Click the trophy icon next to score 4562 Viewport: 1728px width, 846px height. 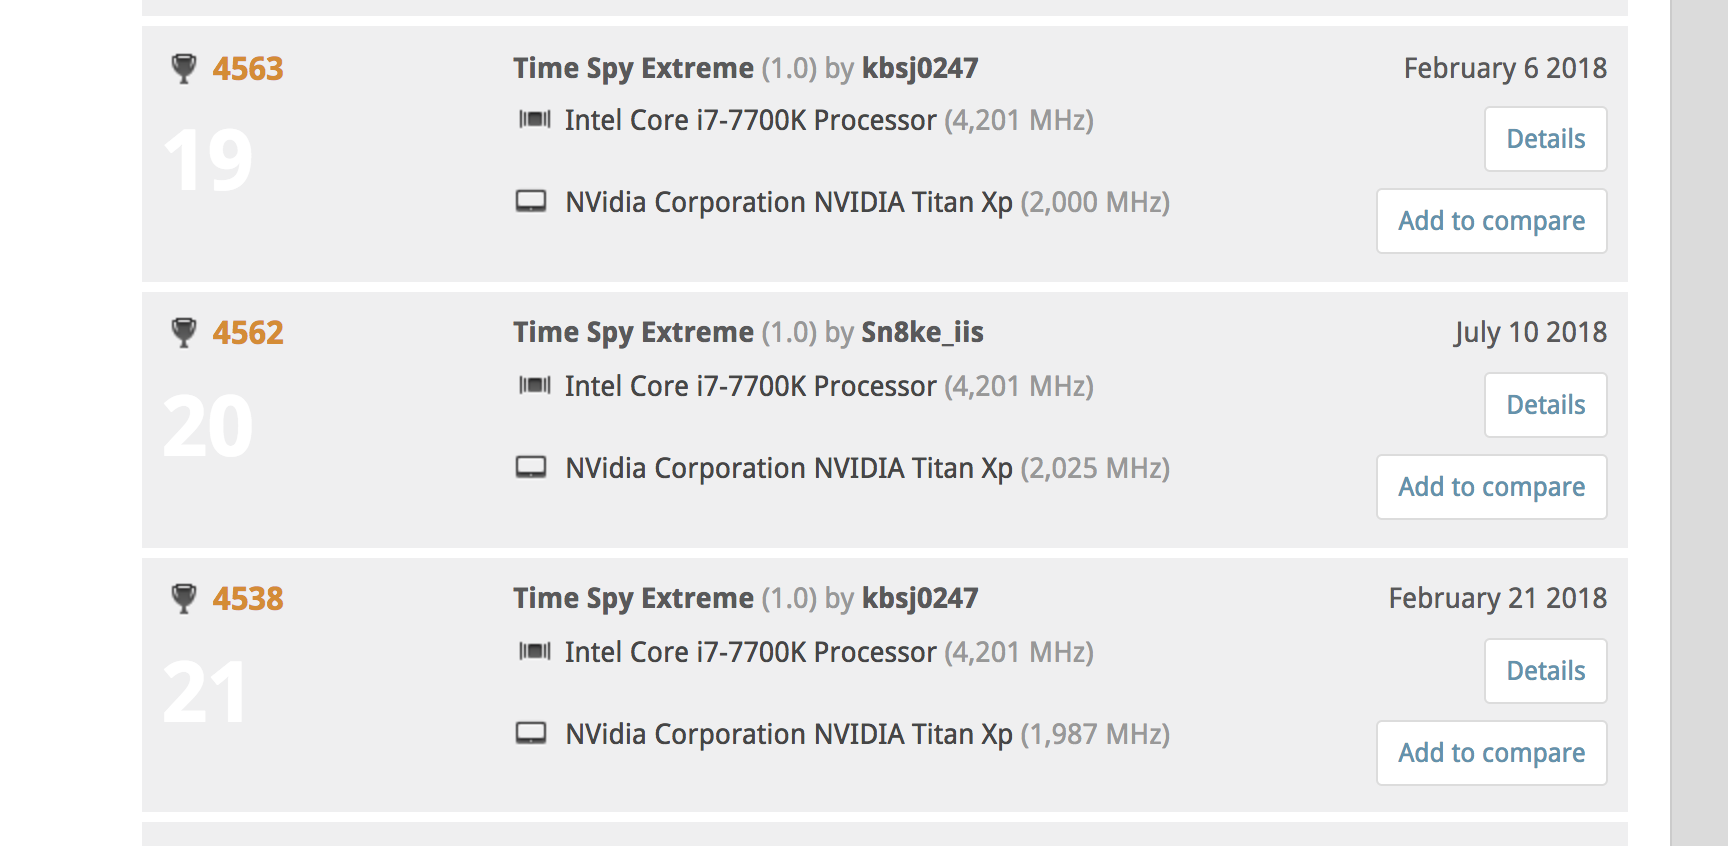[184, 333]
